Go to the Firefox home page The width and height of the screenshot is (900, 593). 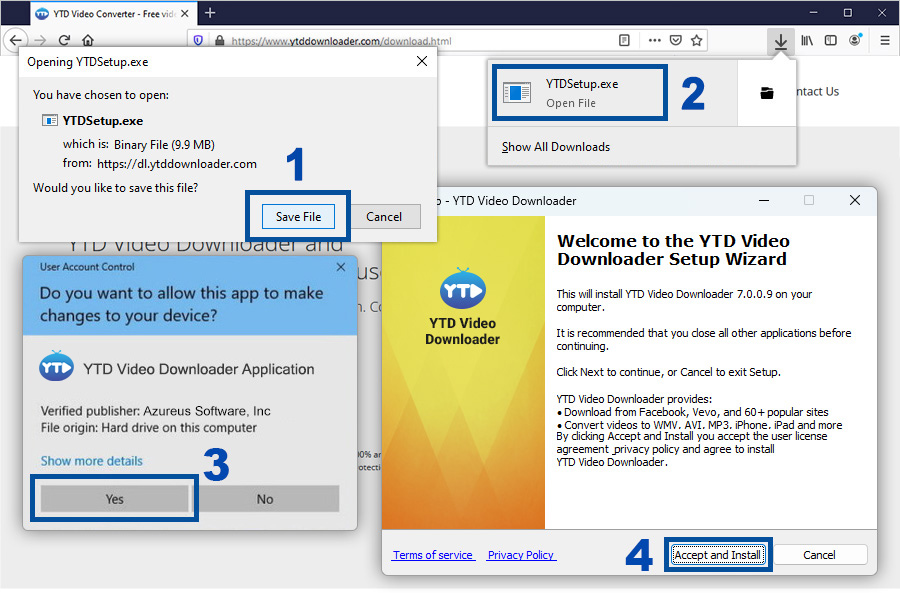tap(88, 40)
